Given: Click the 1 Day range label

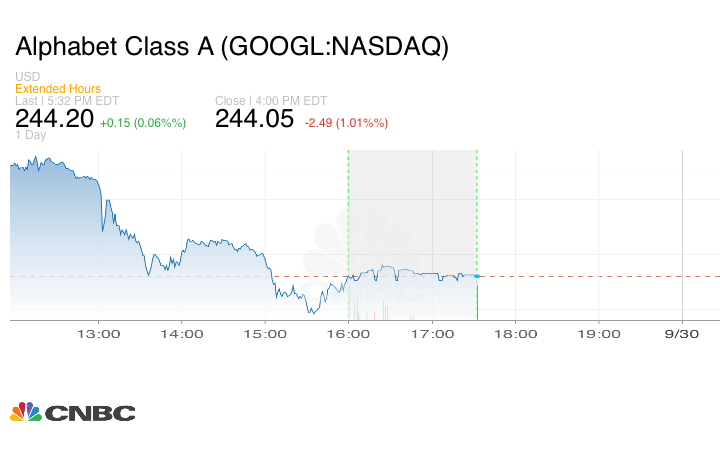Looking at the screenshot, I should (30, 135).
